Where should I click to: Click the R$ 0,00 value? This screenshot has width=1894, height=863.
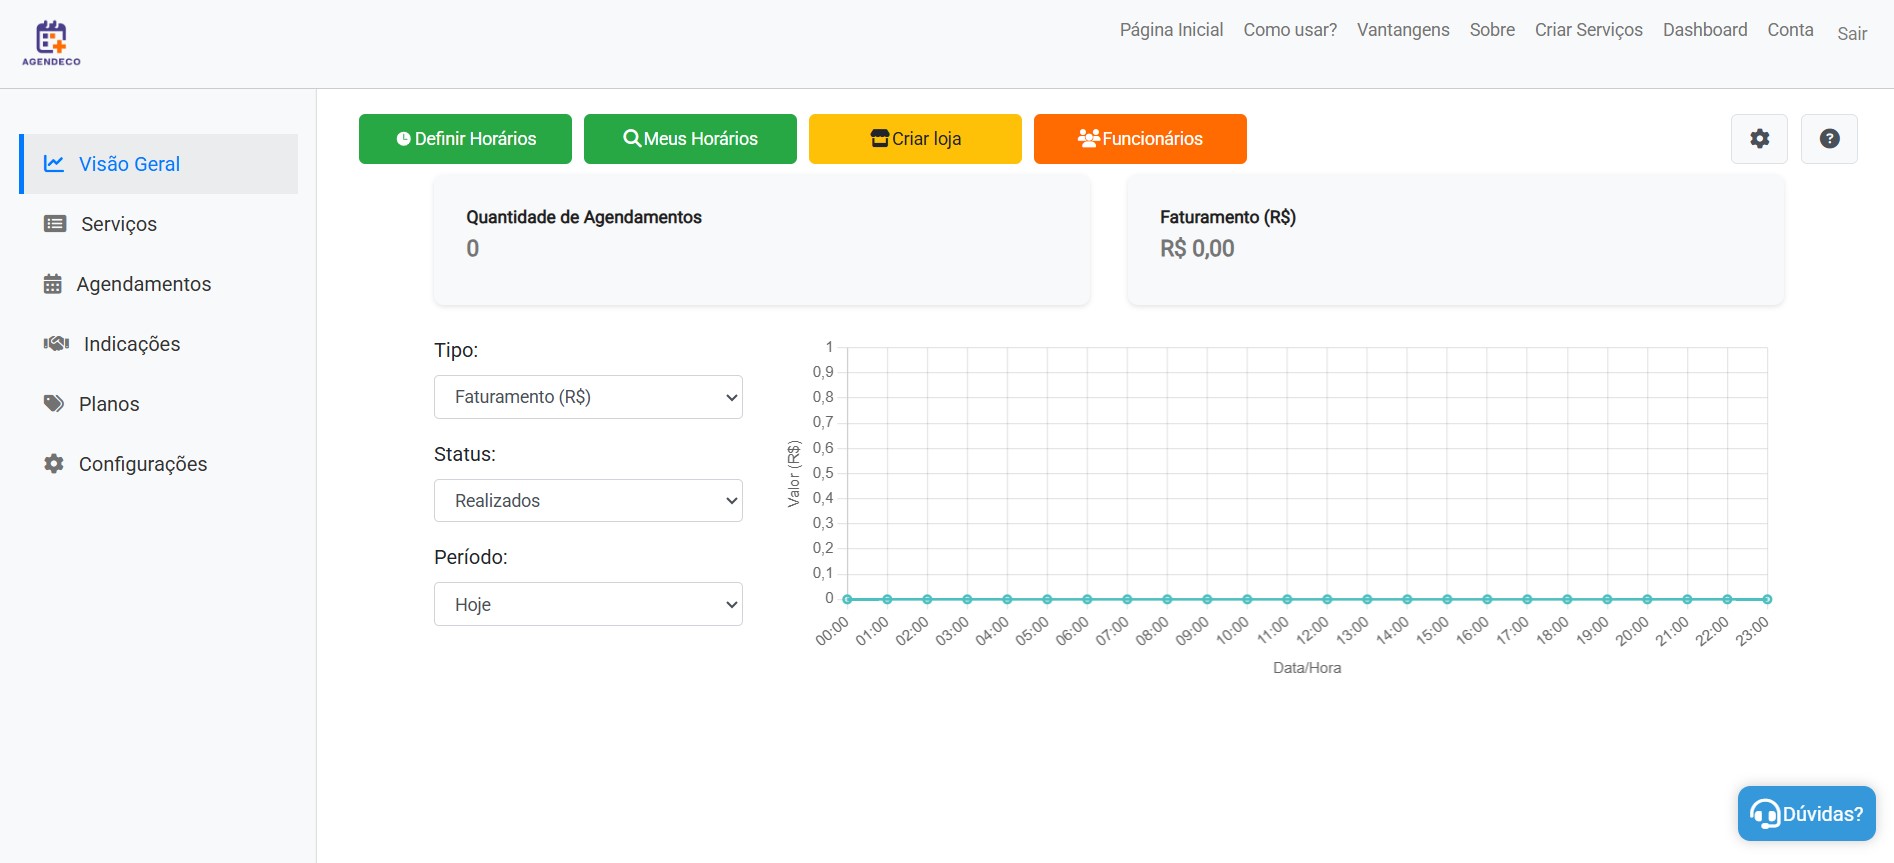(1197, 248)
